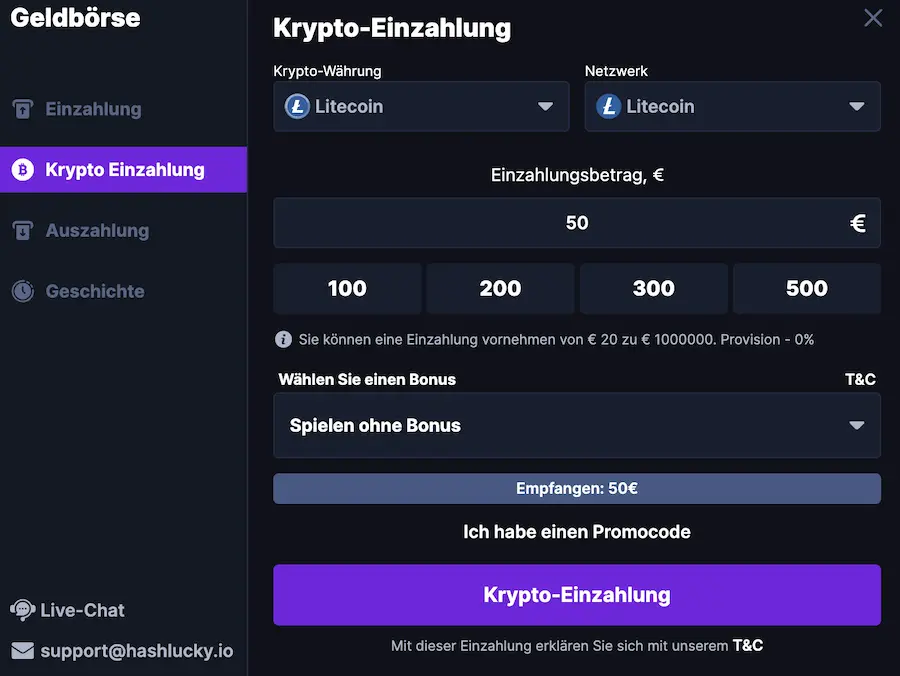Click the Empfangen: 50€ progress bar
The image size is (900, 676).
click(x=577, y=488)
